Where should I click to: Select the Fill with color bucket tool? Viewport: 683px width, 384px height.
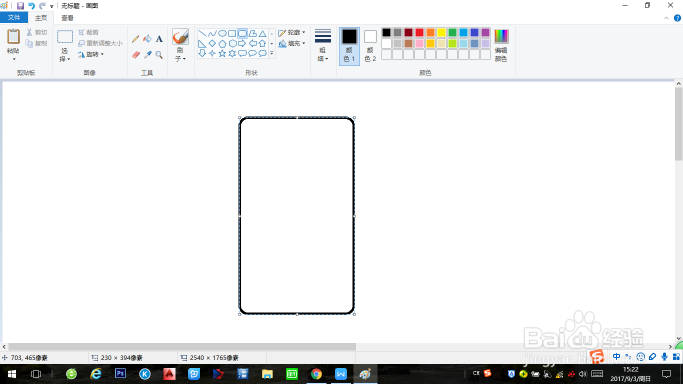pos(147,39)
